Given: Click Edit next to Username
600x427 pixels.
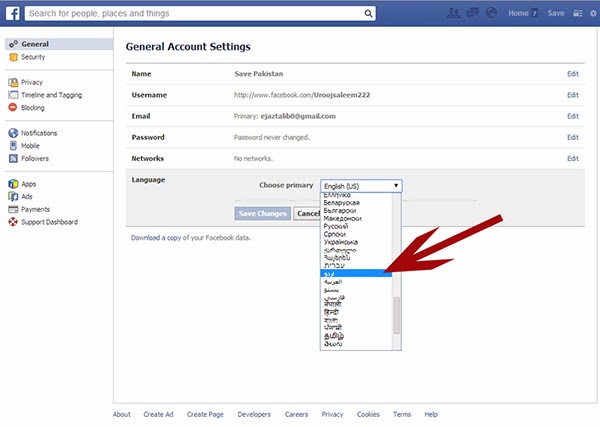Looking at the screenshot, I should point(573,95).
